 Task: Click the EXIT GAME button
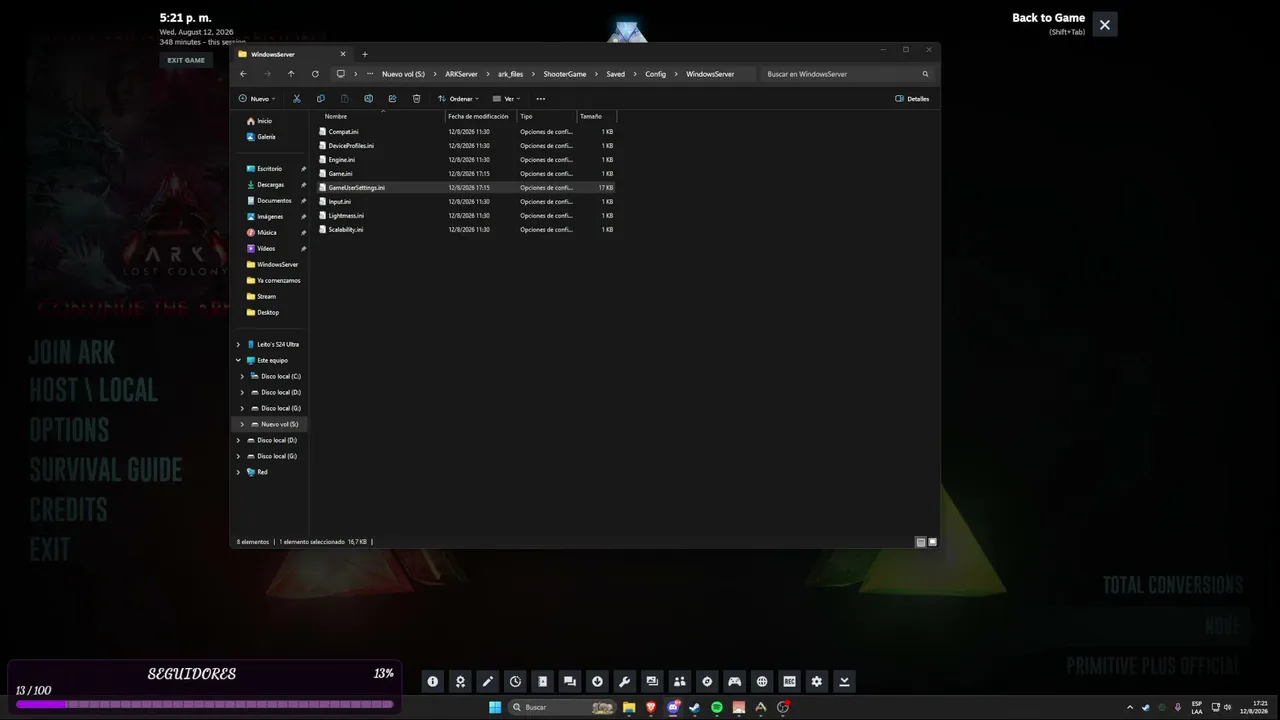186,60
